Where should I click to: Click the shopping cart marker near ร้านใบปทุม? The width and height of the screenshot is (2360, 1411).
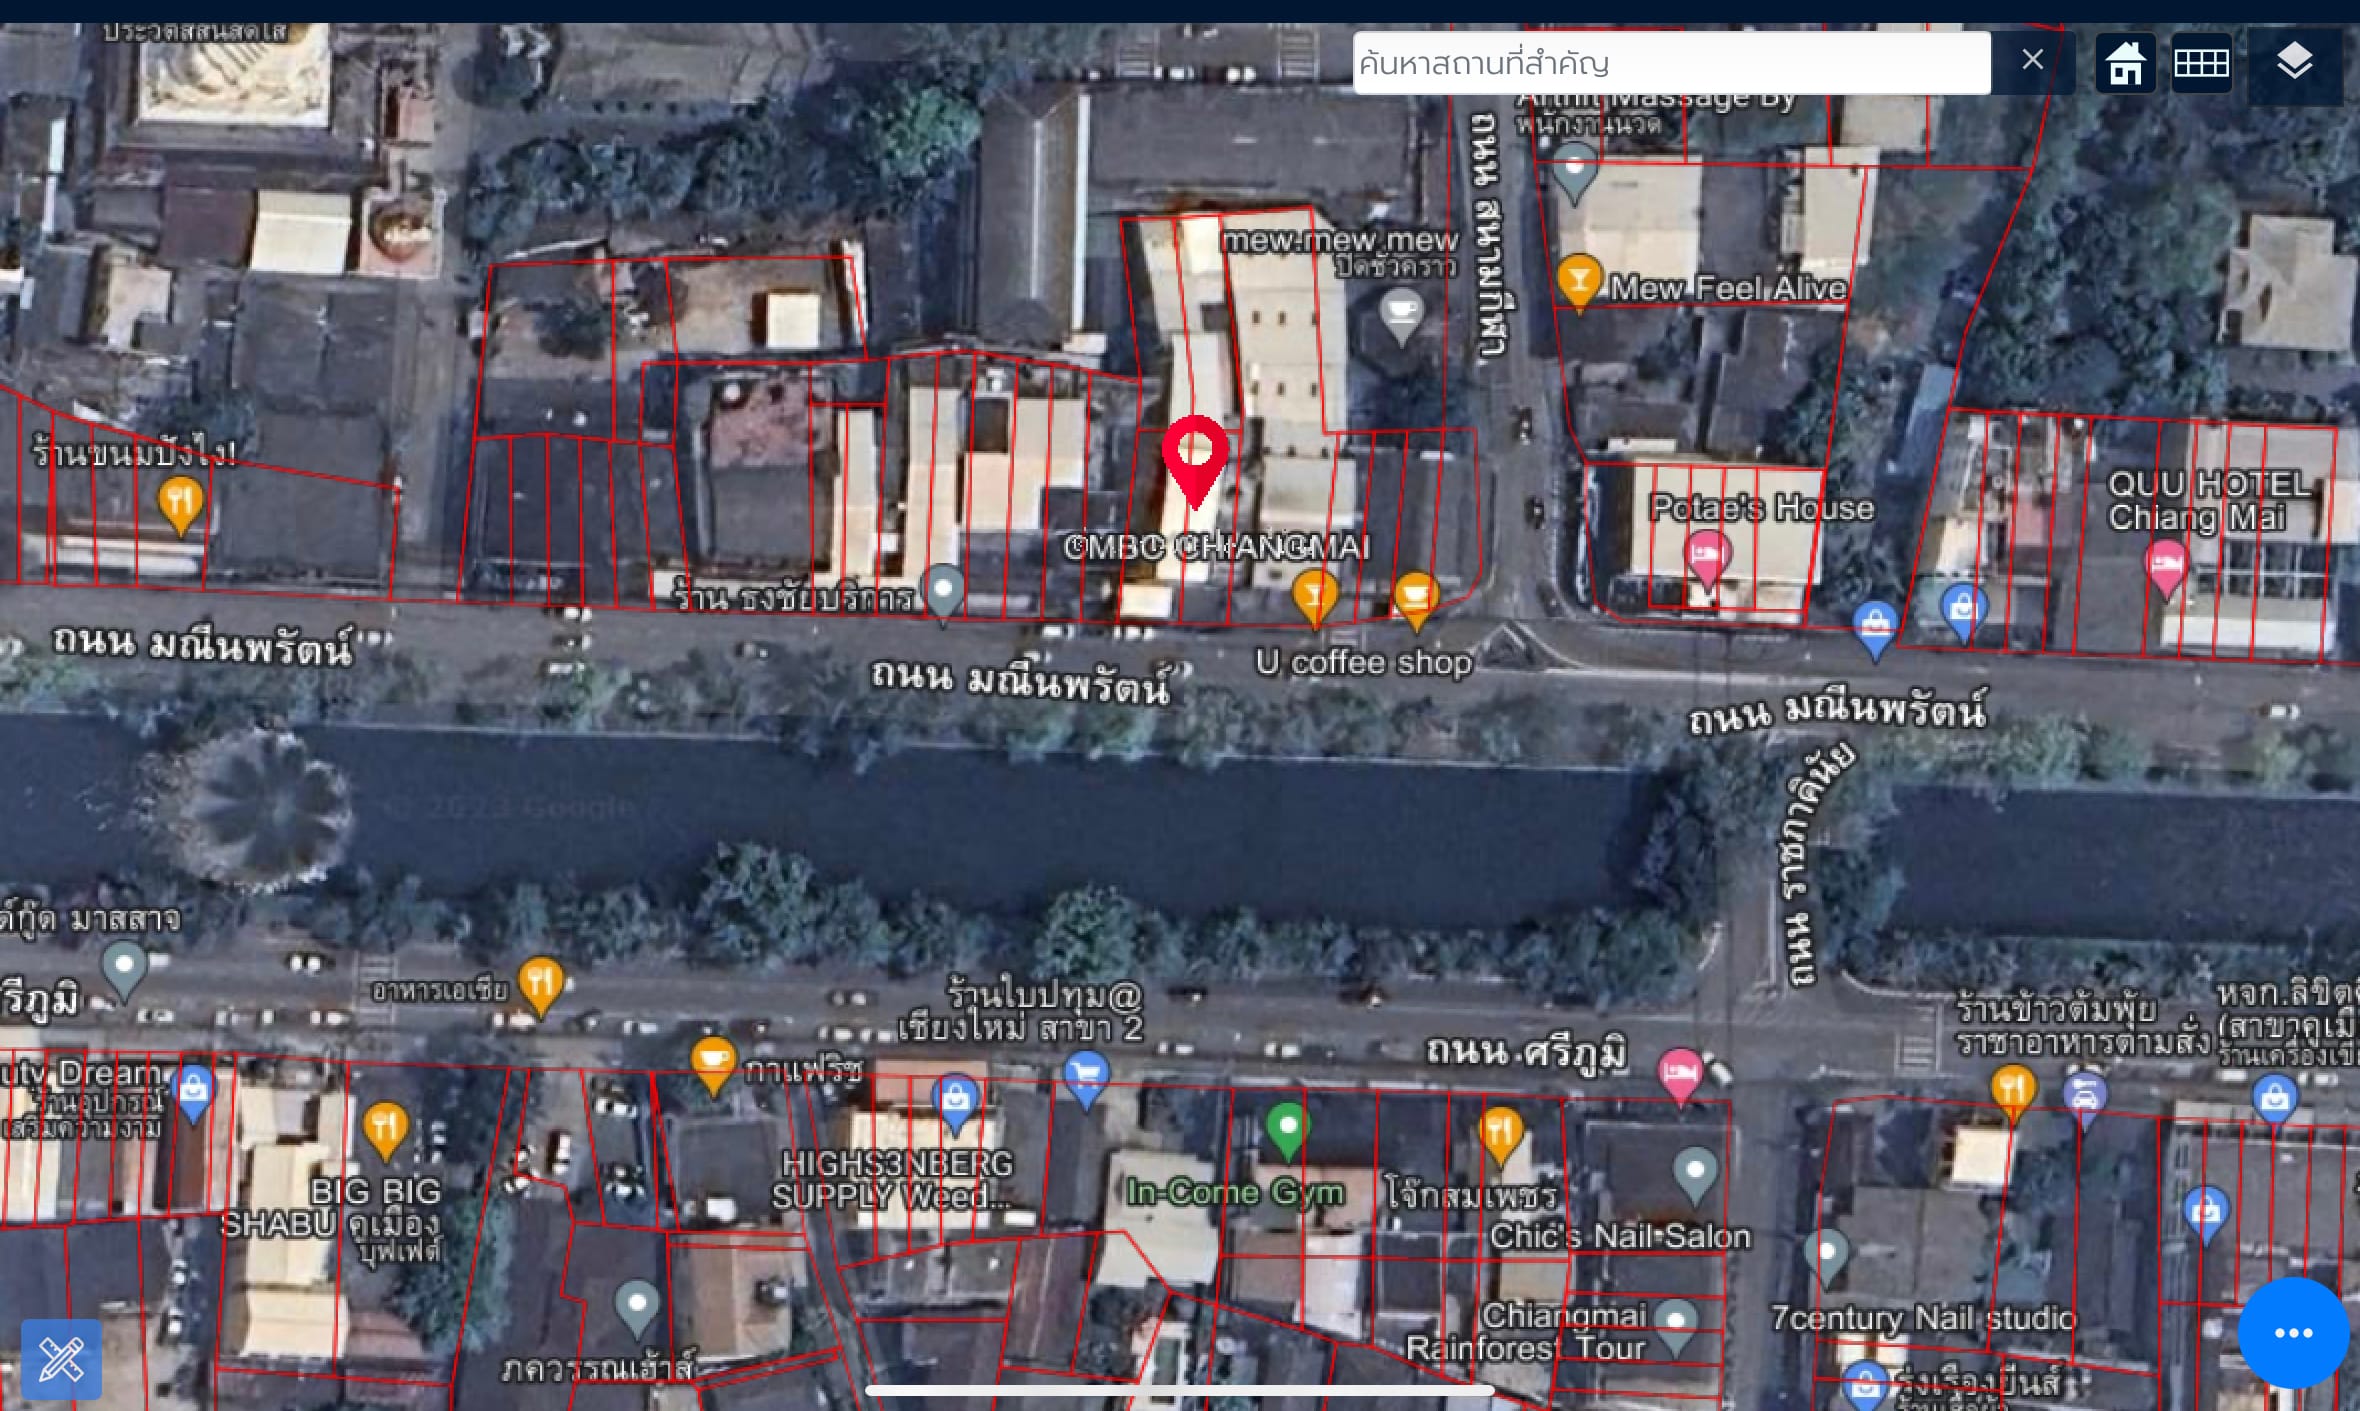tap(1086, 1079)
